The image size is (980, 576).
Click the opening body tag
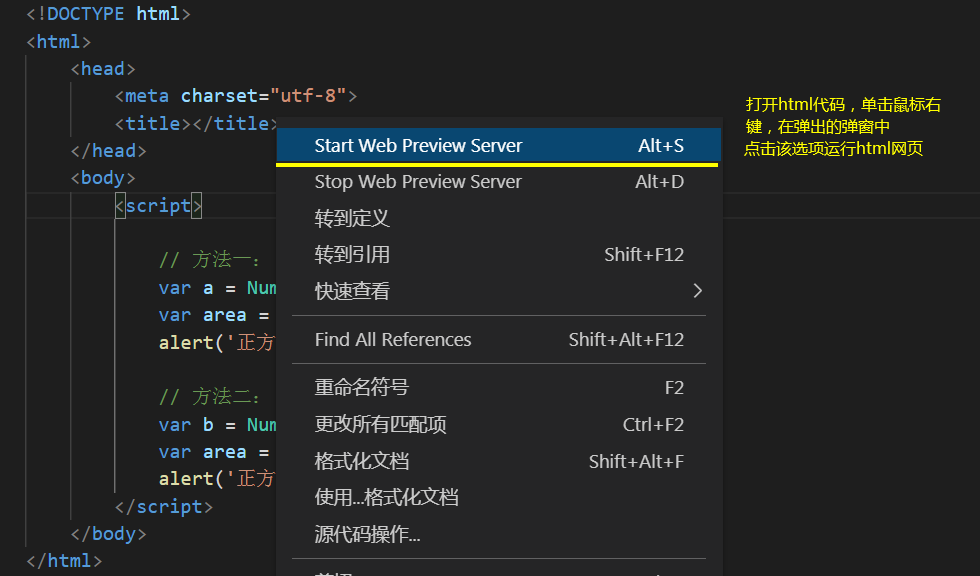click(103, 178)
